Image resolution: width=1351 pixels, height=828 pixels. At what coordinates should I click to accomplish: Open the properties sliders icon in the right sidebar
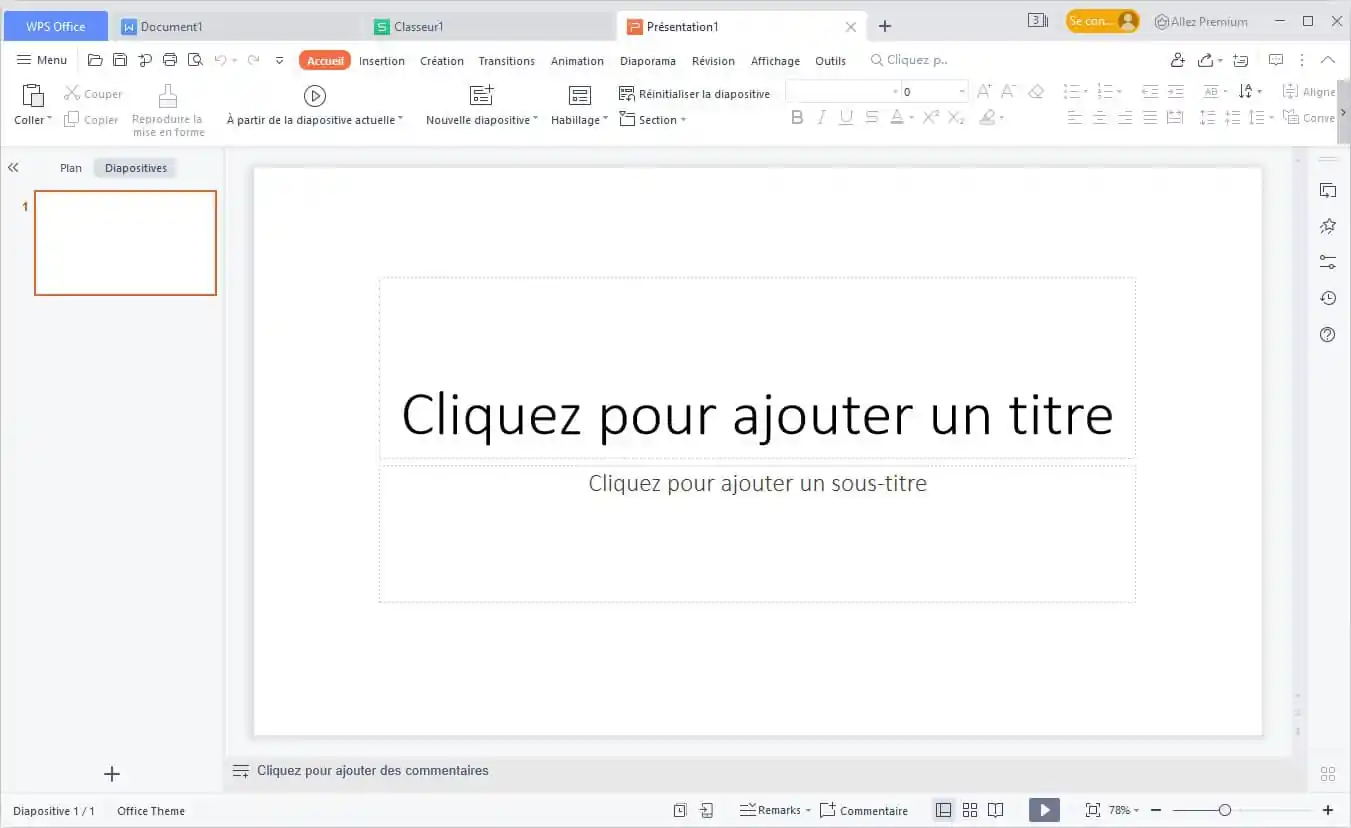click(x=1328, y=262)
